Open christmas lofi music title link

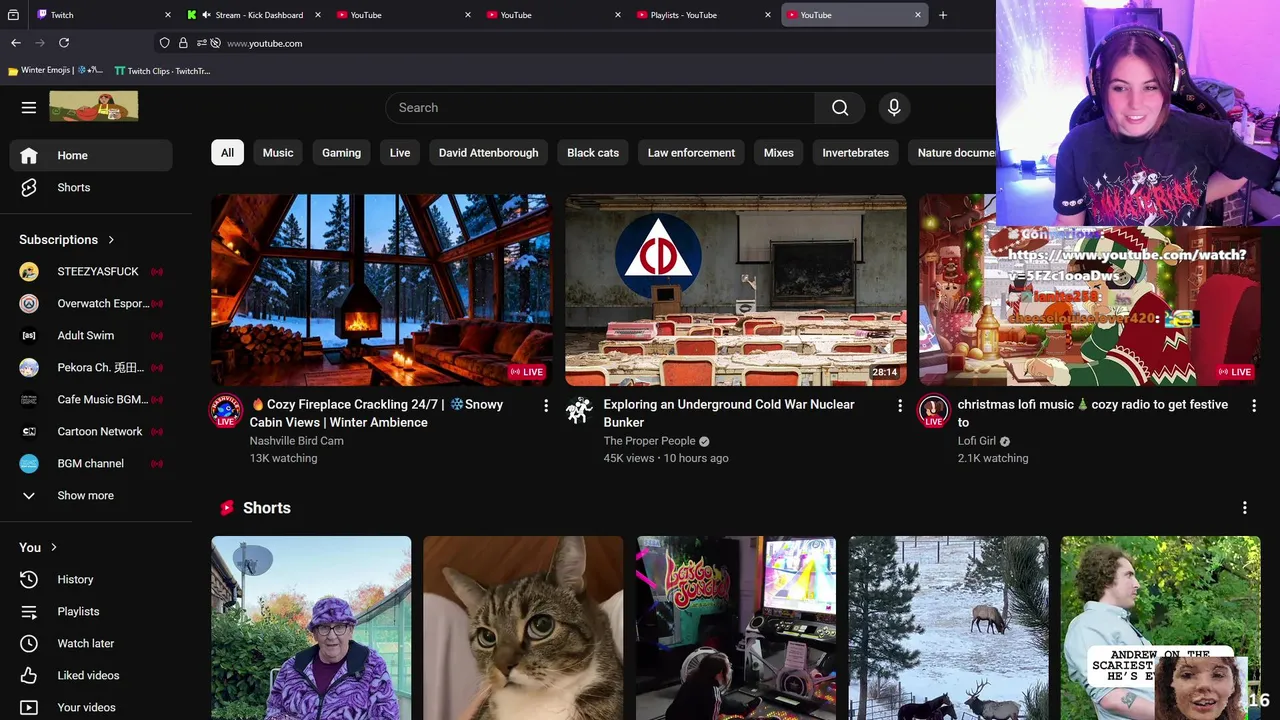point(1093,413)
